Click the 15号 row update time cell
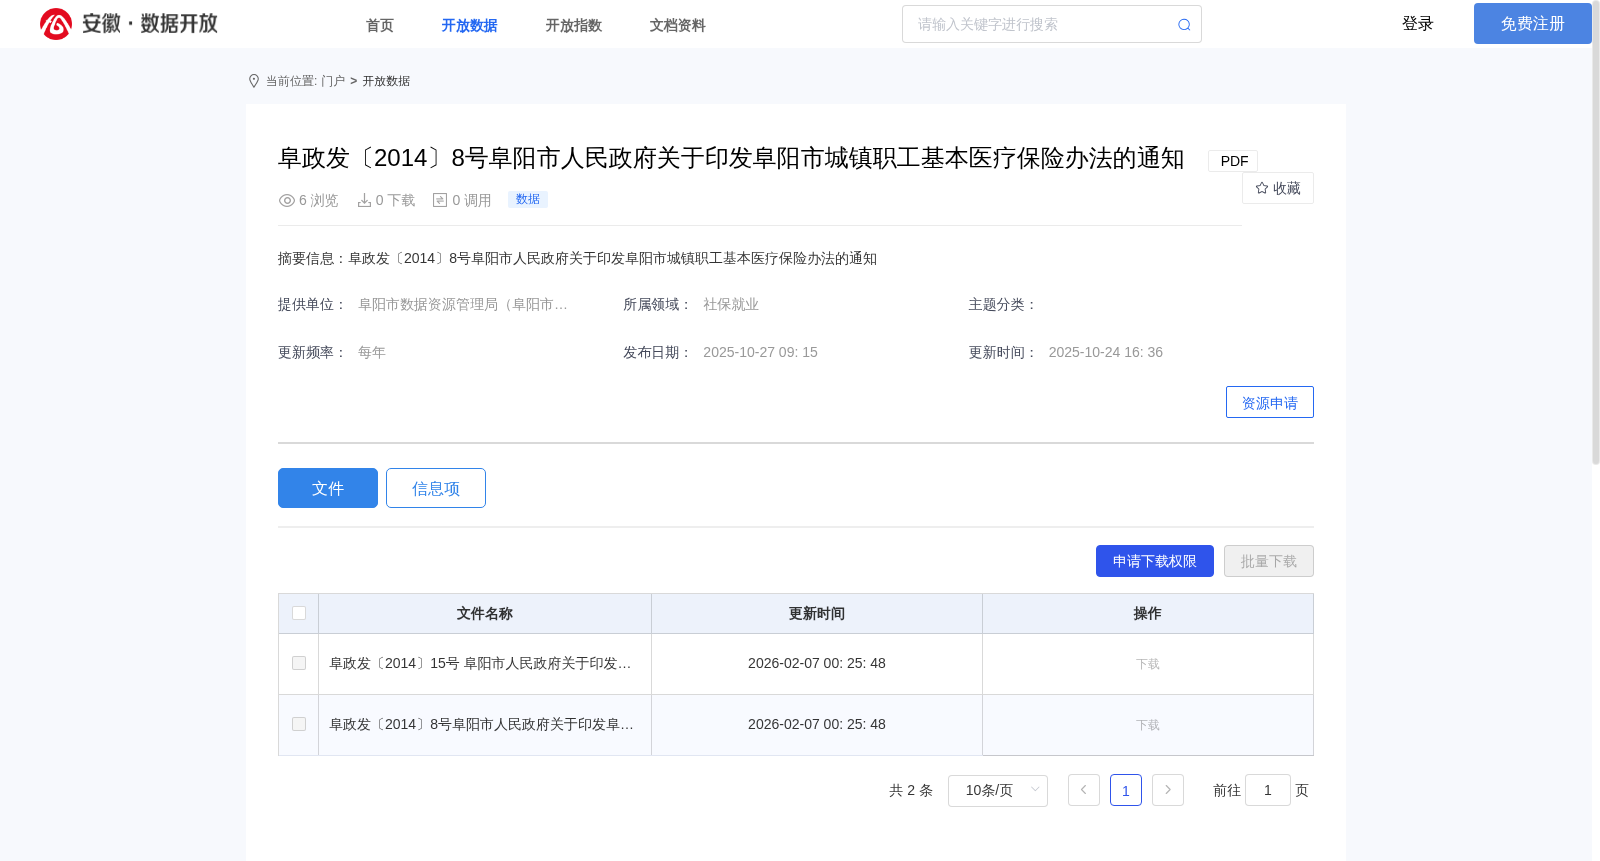 pyautogui.click(x=817, y=663)
